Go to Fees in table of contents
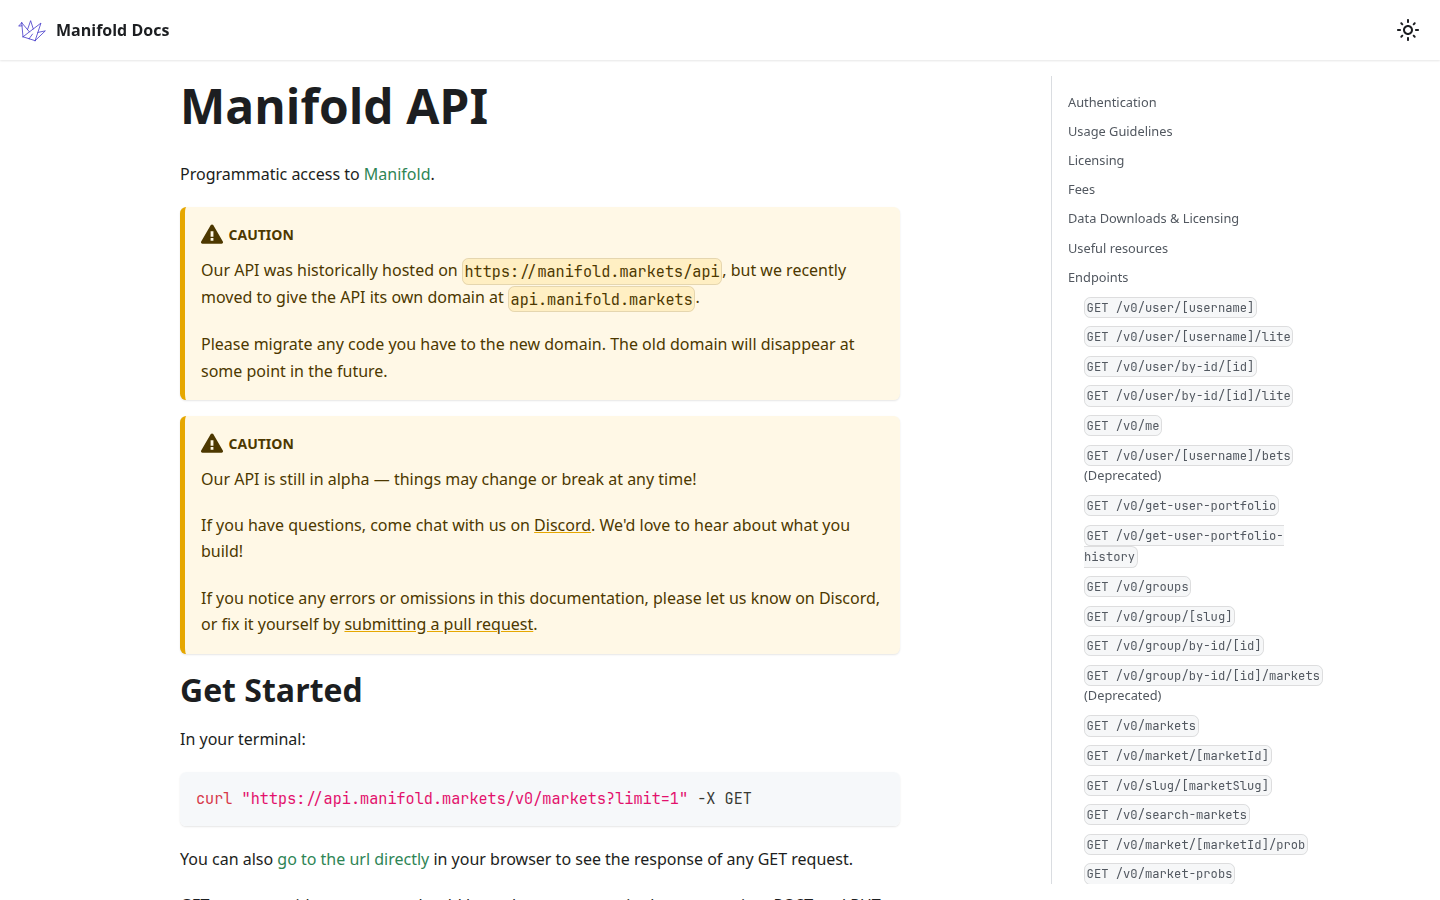This screenshot has width=1440, height=900. pyautogui.click(x=1081, y=189)
